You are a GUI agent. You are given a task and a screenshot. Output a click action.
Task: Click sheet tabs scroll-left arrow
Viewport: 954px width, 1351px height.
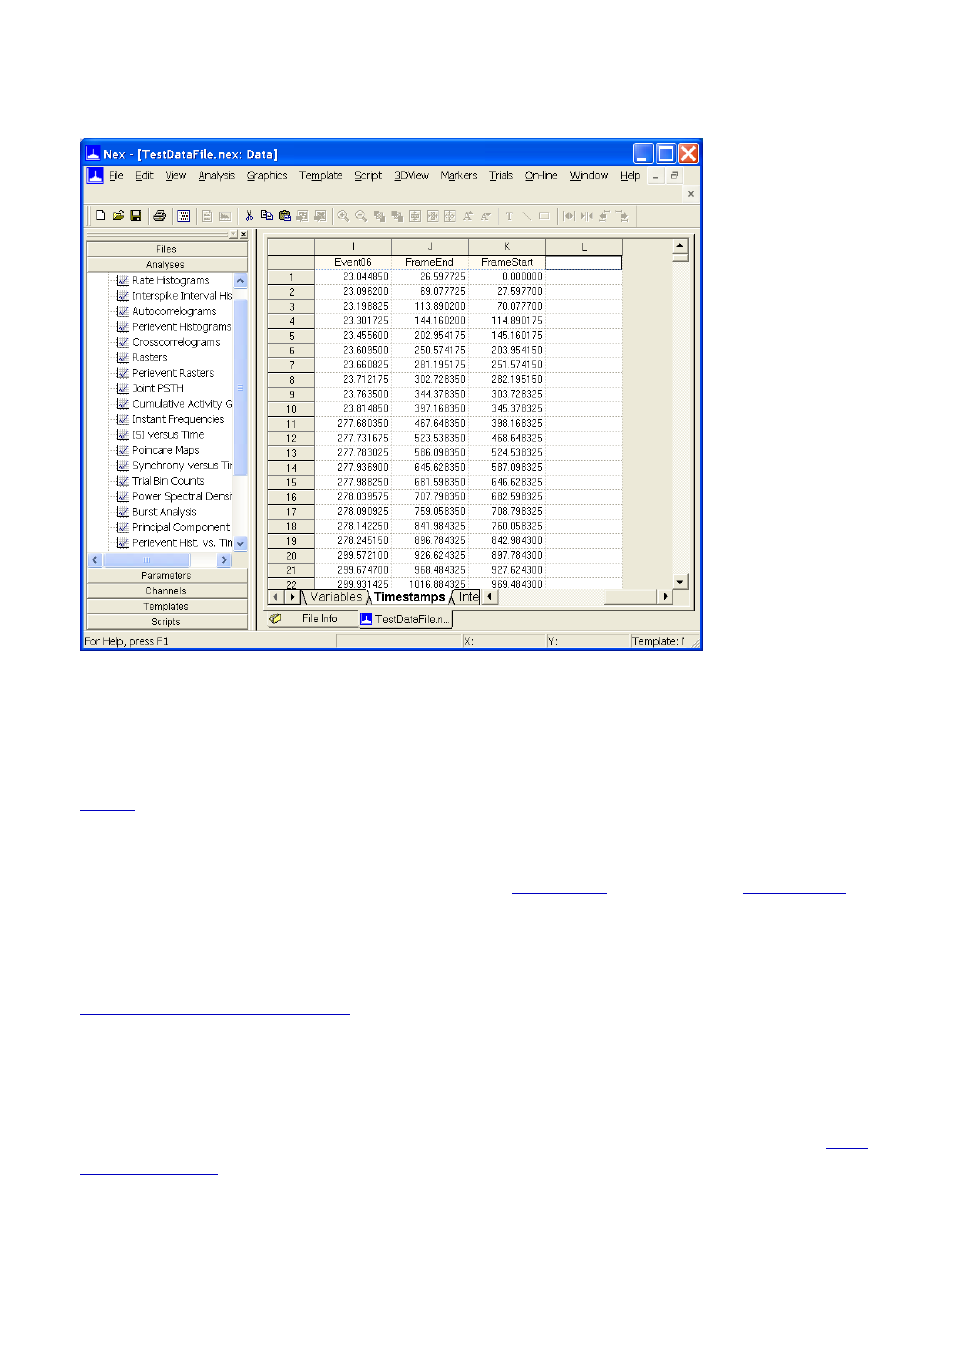coord(275,597)
